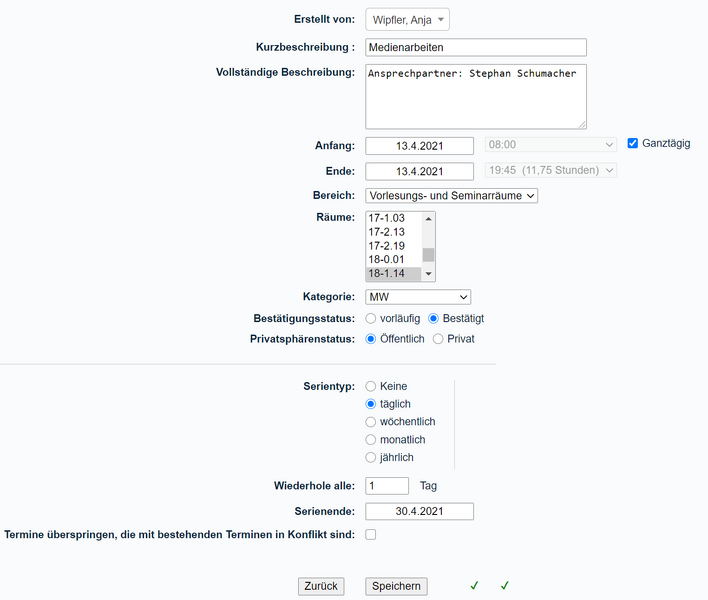Image resolution: width=708 pixels, height=600 pixels.
Task: Click into the Kurzbeschreibung text field
Action: [x=476, y=47]
